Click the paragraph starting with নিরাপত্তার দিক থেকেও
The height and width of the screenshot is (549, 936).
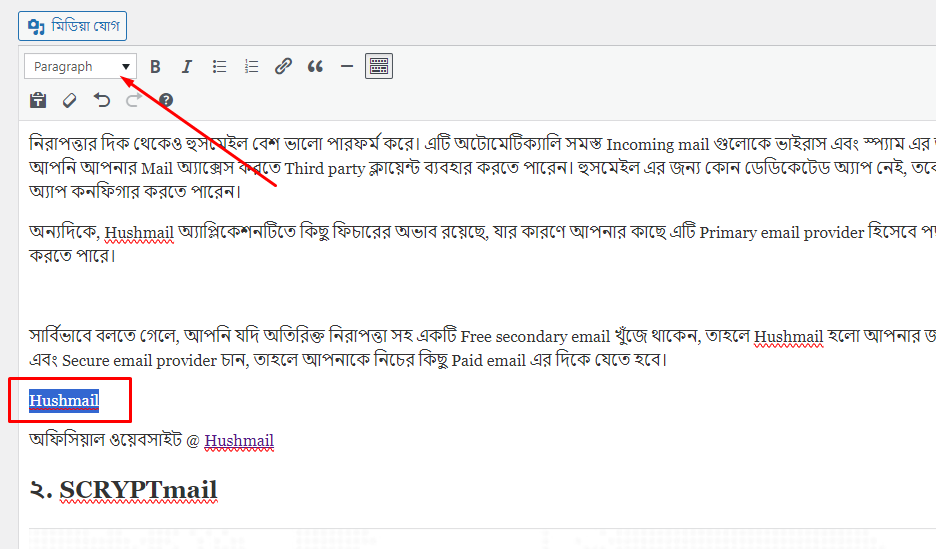pos(482,168)
